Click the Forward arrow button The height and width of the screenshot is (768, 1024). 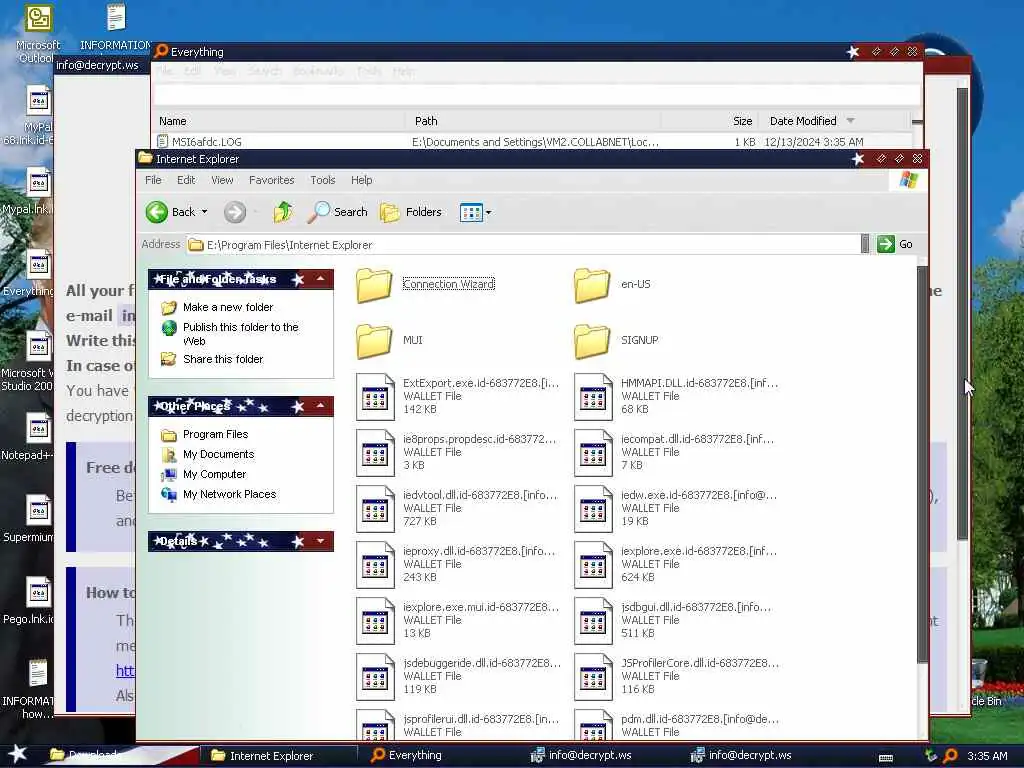(x=235, y=212)
